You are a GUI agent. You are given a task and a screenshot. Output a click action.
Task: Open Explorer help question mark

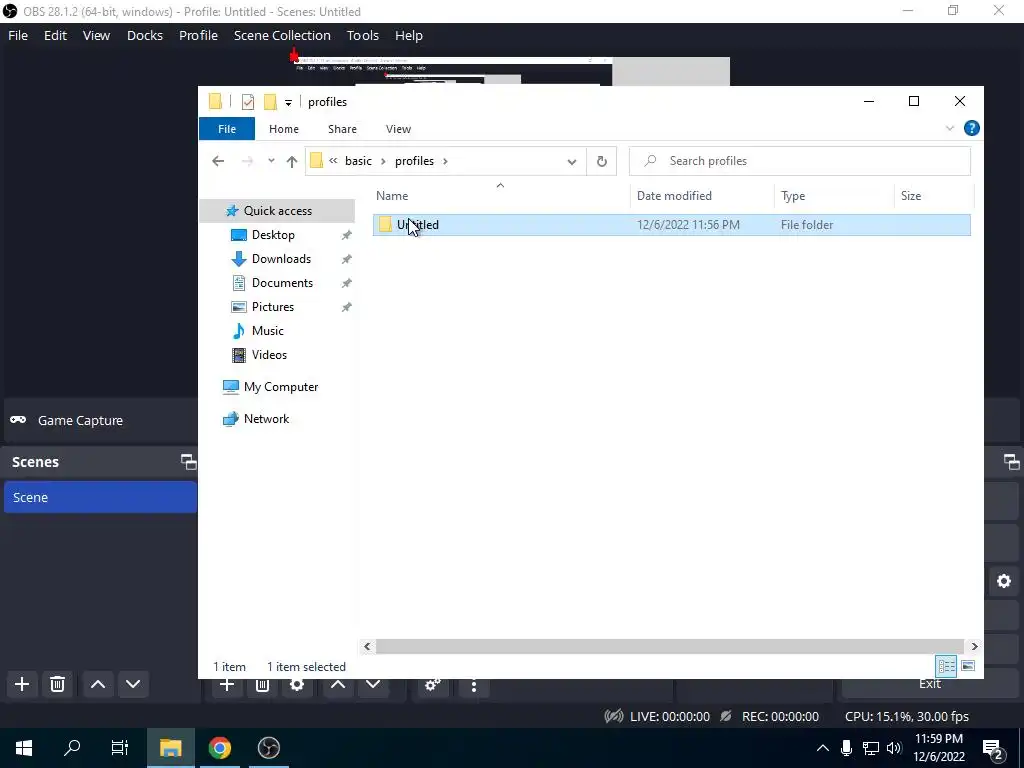[971, 128]
